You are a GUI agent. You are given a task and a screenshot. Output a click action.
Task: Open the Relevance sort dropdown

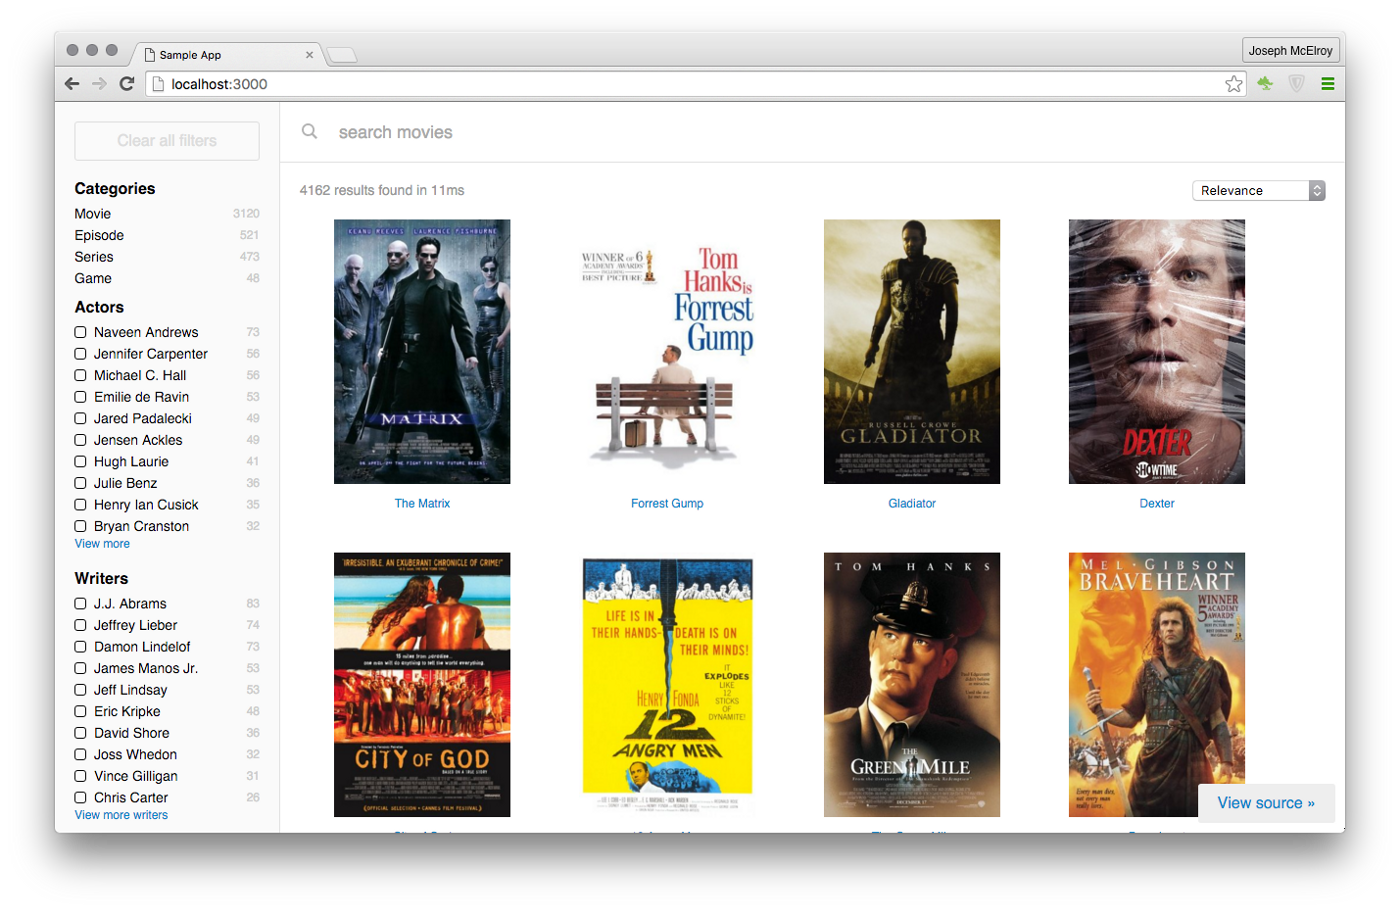(1259, 190)
